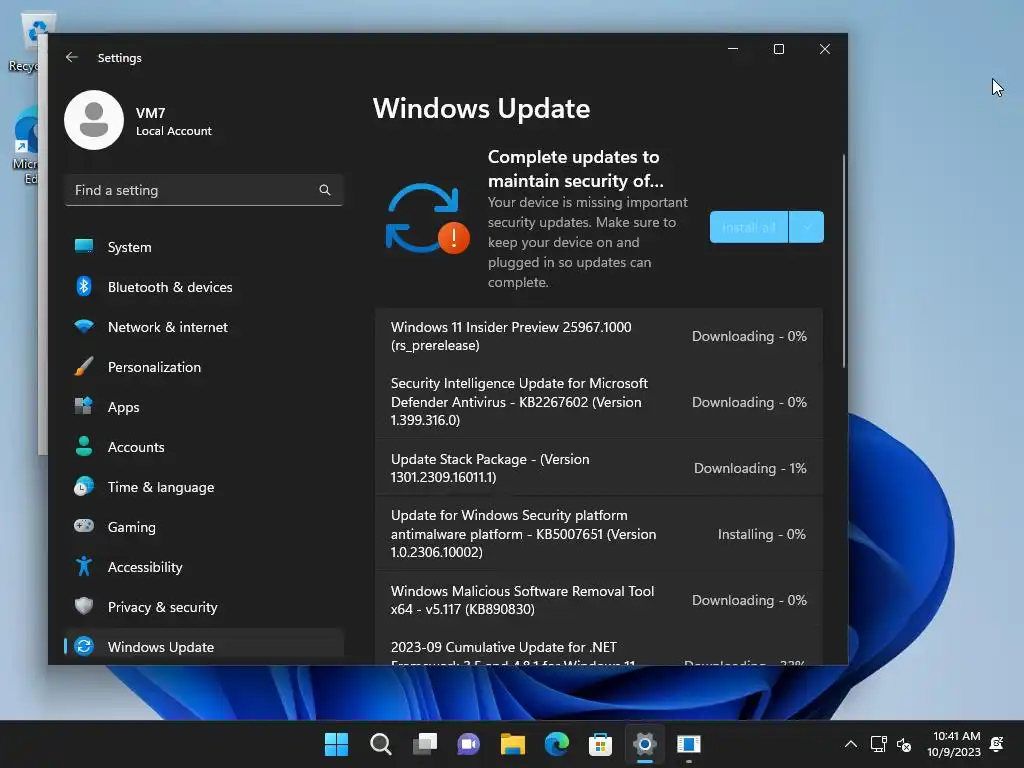Click the Settings gear on taskbar

[645, 744]
